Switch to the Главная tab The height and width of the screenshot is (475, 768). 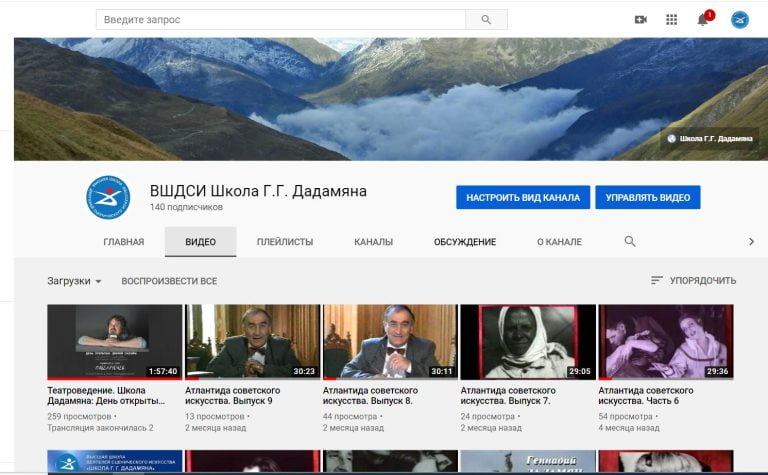pos(123,242)
